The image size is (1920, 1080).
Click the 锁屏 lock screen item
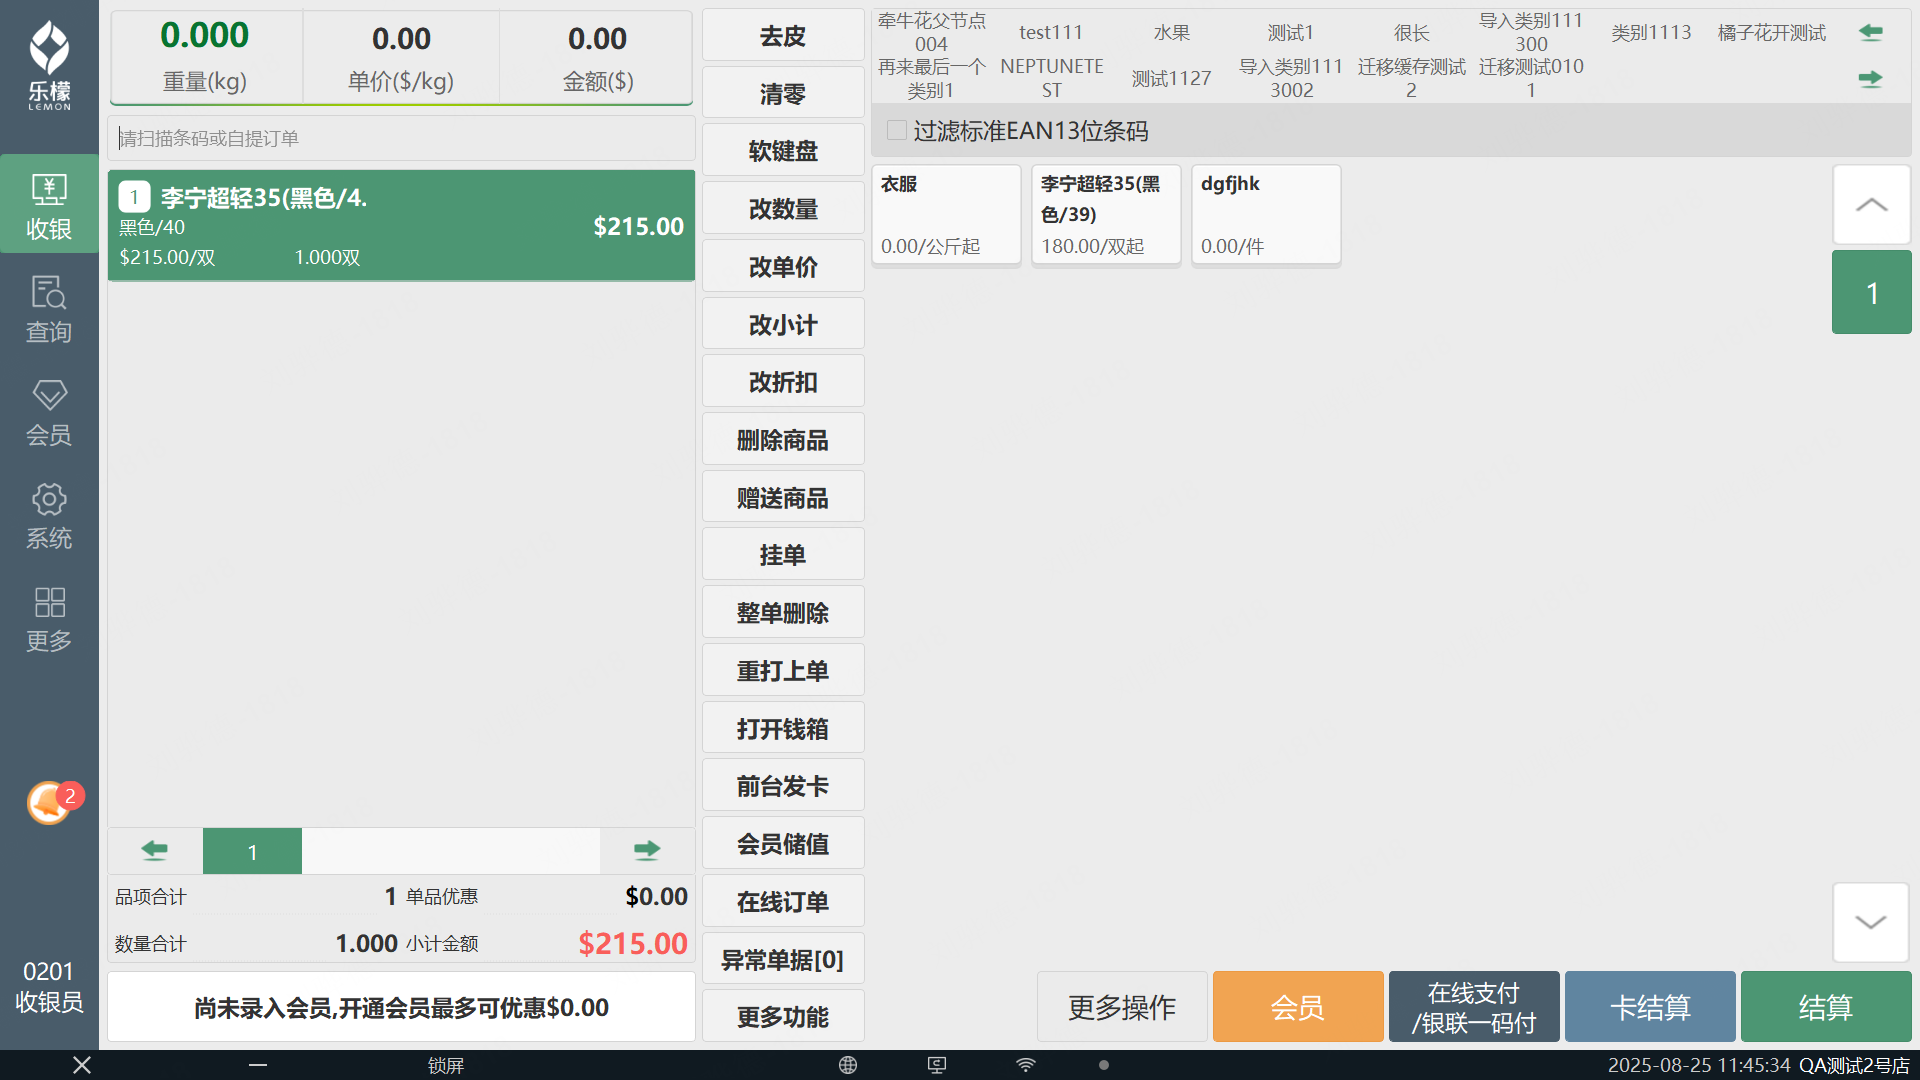[x=446, y=1065]
